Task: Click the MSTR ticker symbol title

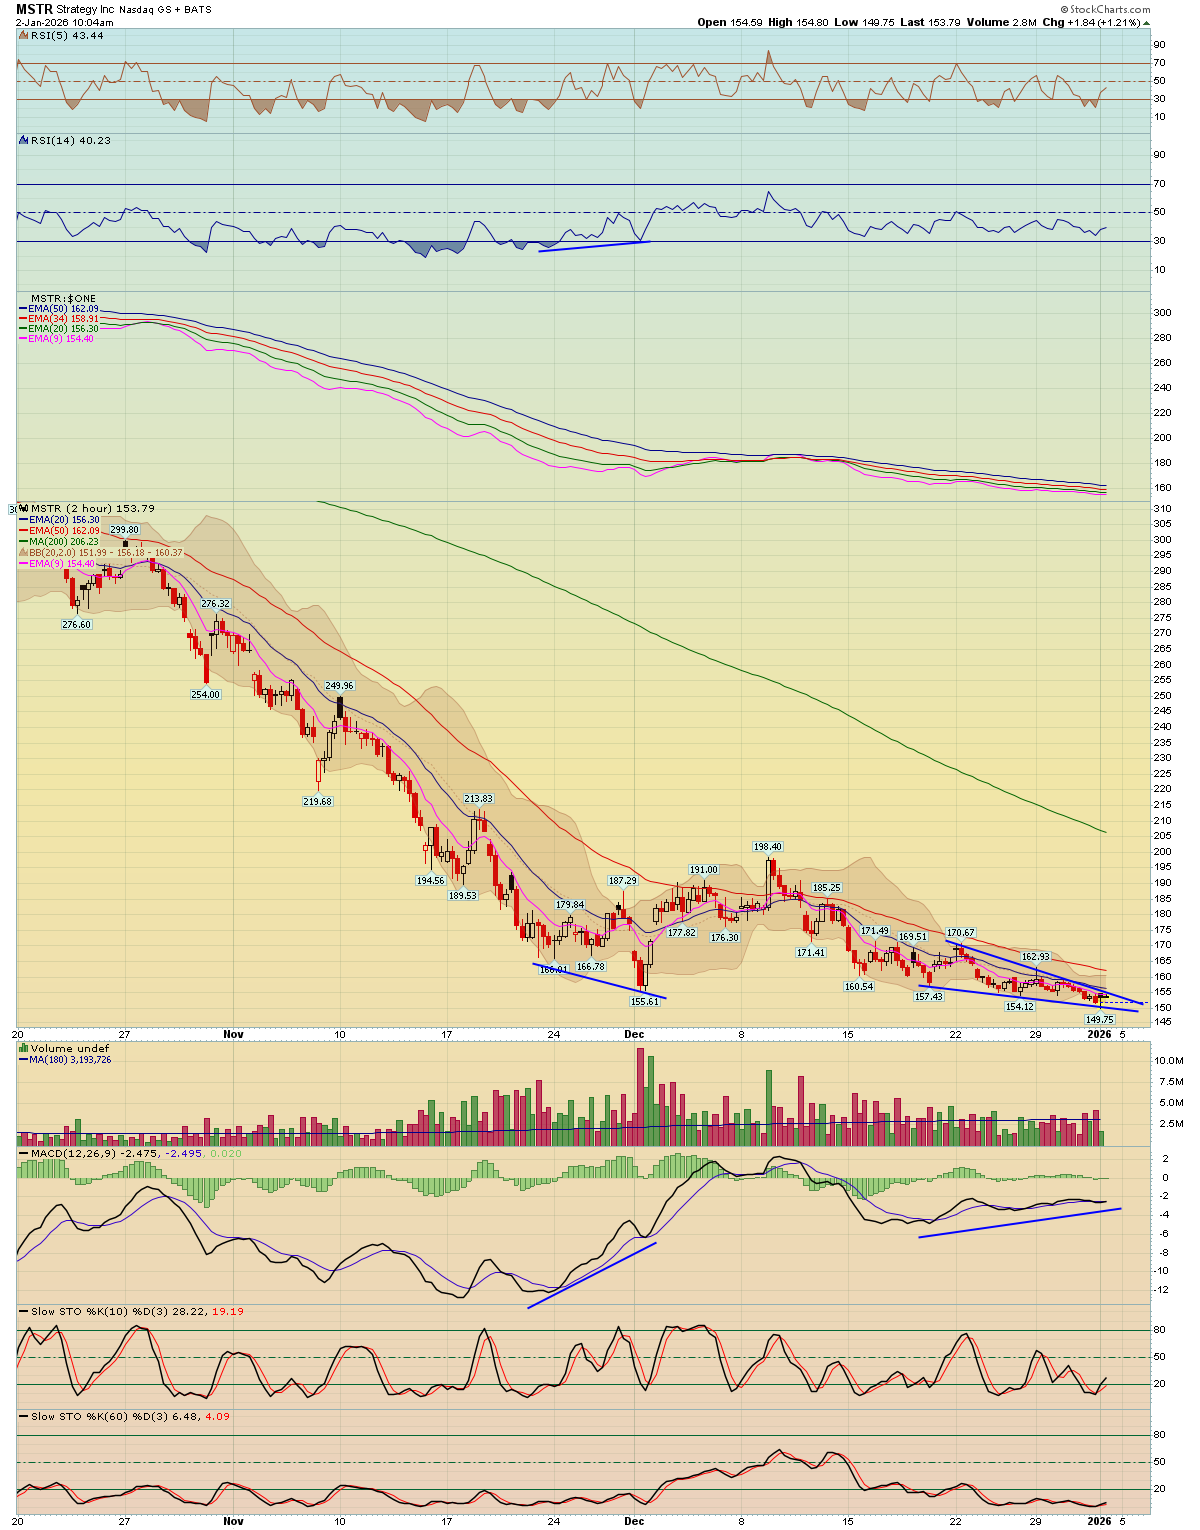Action: (34, 9)
